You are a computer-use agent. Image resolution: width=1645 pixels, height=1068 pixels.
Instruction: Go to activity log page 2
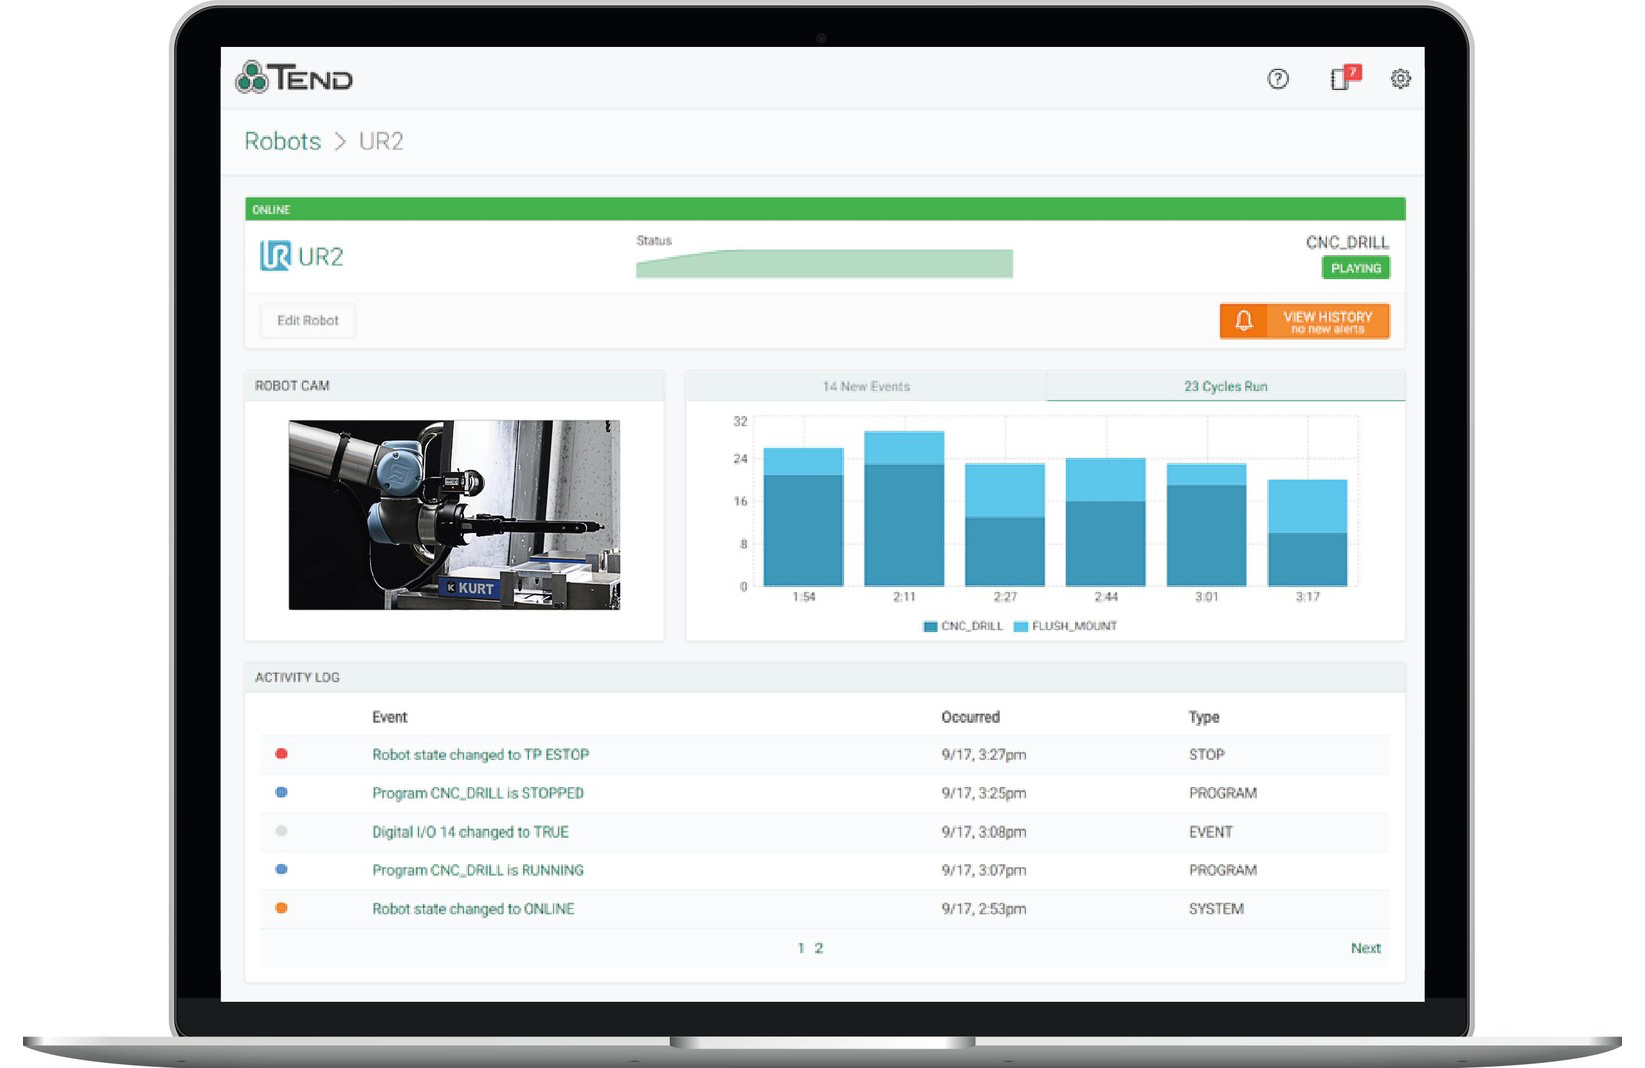(x=820, y=947)
